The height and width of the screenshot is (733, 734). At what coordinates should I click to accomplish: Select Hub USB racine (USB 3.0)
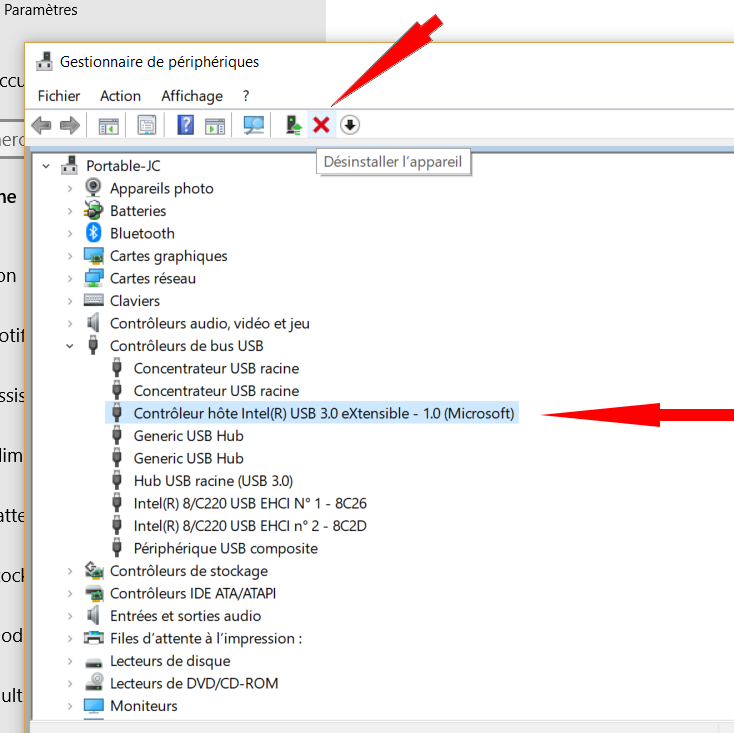[x=213, y=481]
